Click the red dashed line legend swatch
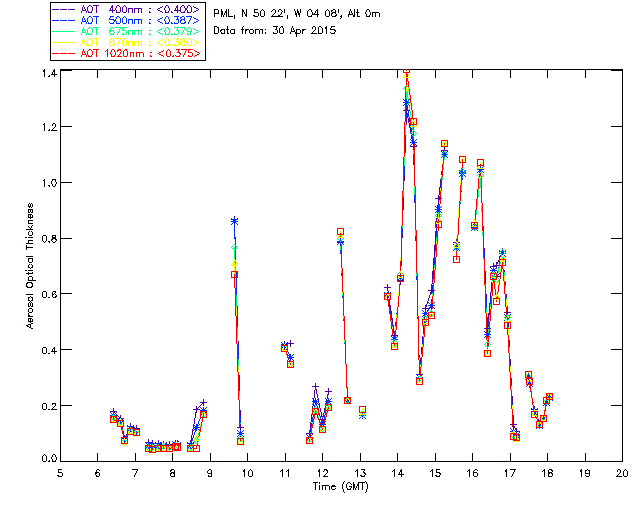This screenshot has width=640, height=512. (64, 53)
